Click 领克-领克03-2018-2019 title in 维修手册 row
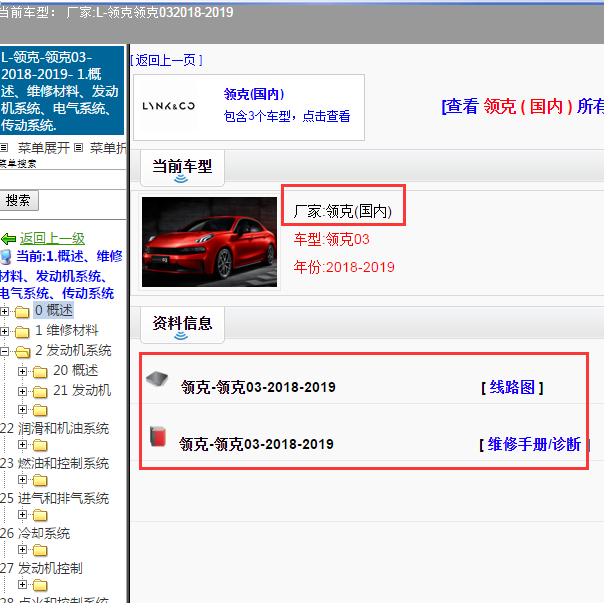The width and height of the screenshot is (604, 603). click(x=256, y=444)
